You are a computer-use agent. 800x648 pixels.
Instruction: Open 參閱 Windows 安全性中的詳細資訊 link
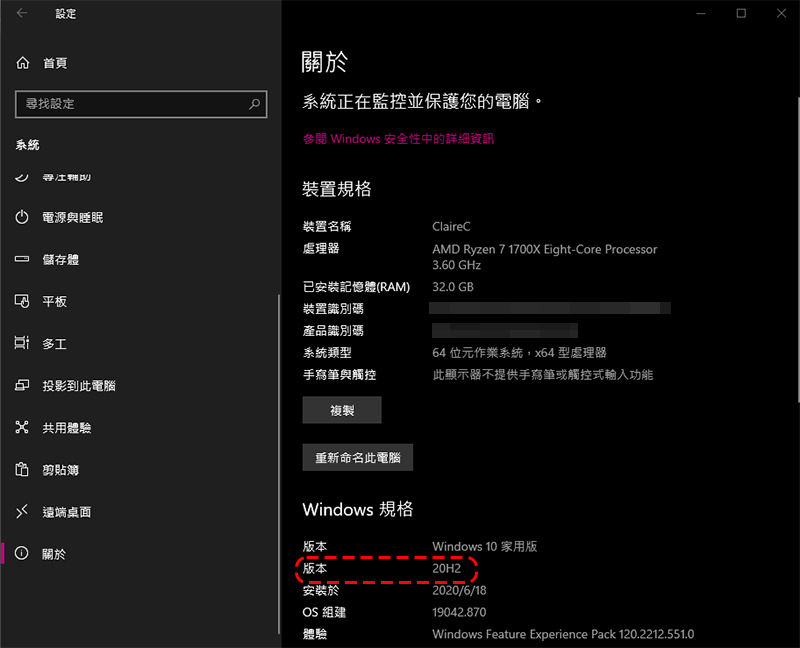point(398,139)
